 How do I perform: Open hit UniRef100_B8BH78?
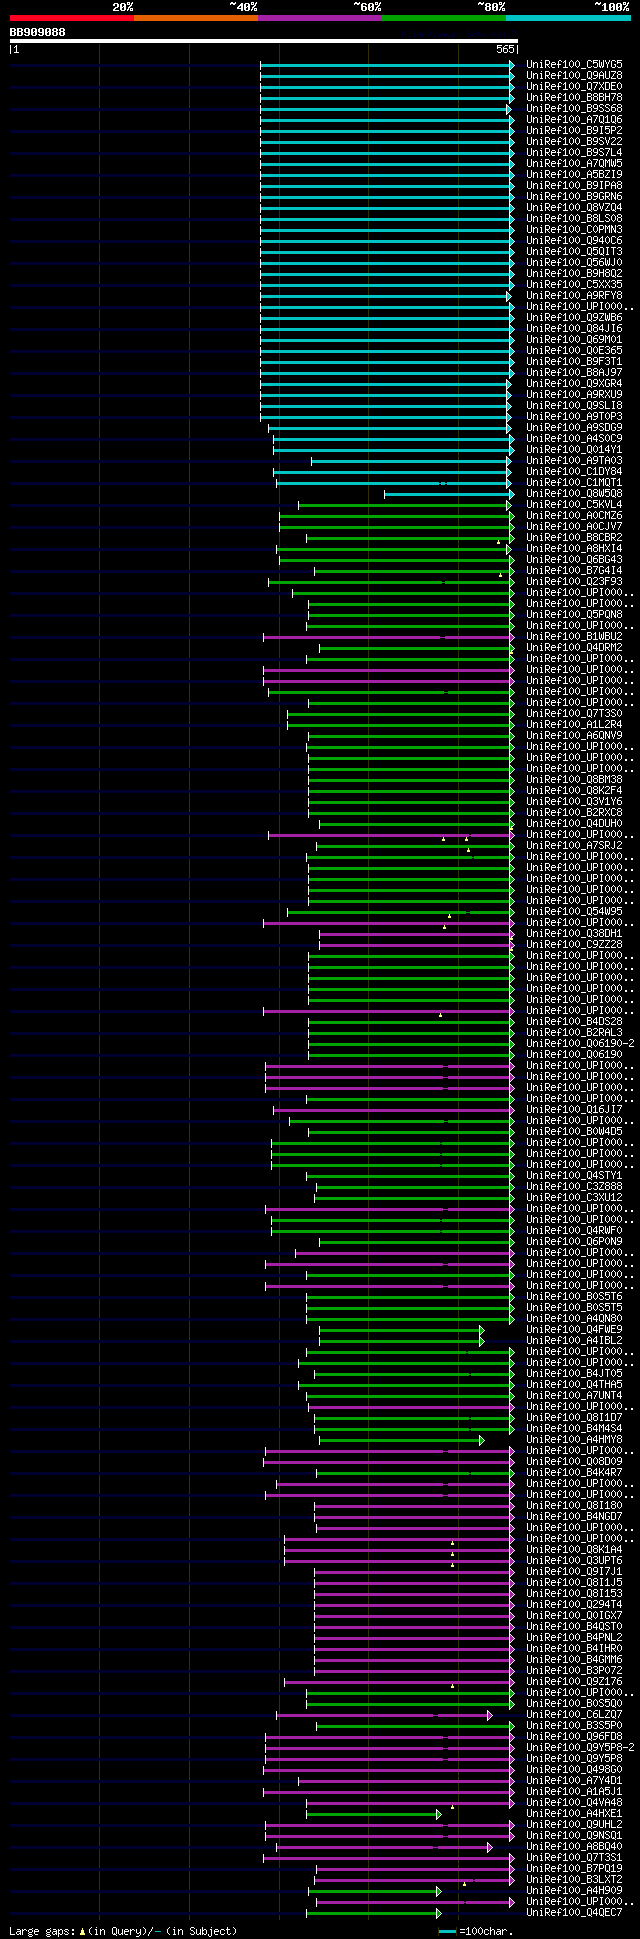tap(574, 97)
